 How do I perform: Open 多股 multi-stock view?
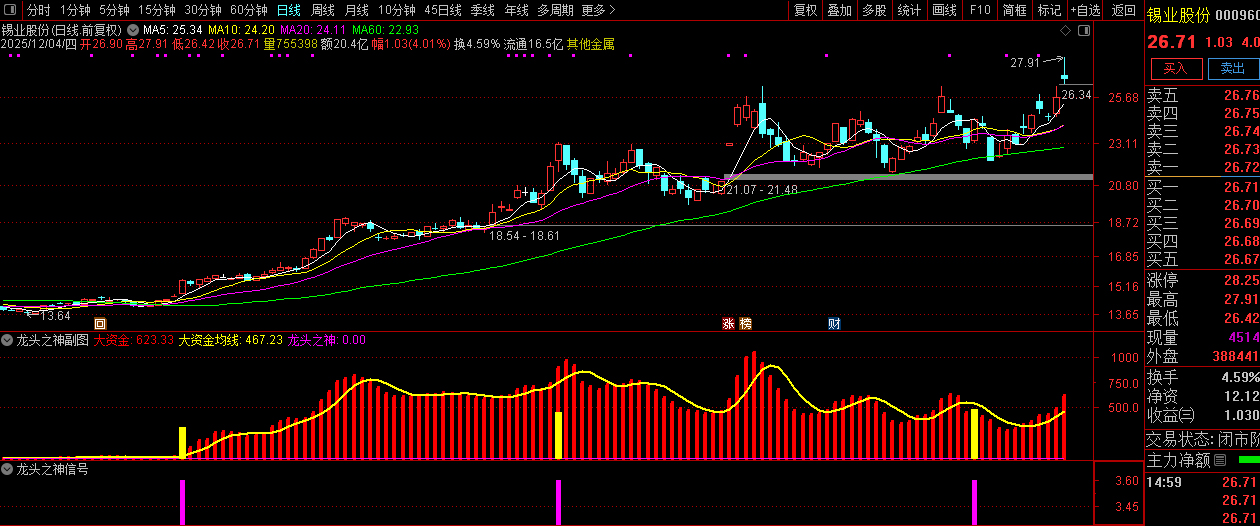[x=874, y=10]
